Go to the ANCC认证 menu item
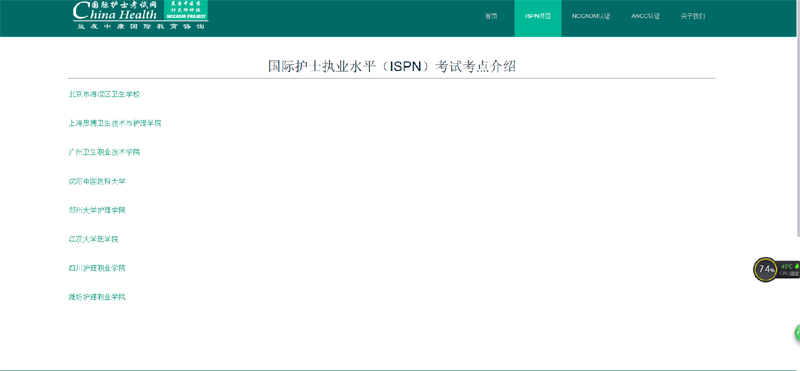The width and height of the screenshot is (800, 371). click(645, 16)
